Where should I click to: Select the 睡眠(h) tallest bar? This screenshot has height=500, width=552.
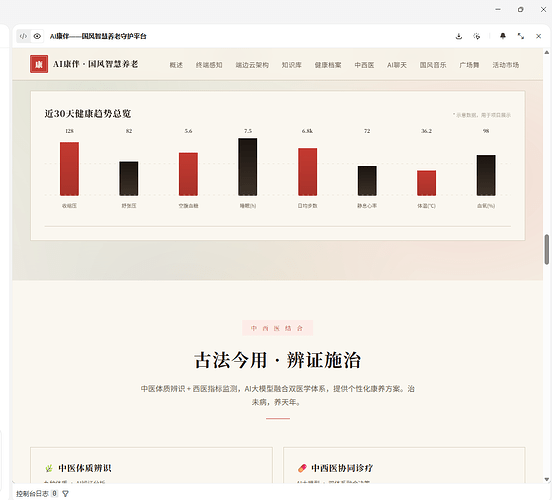[247, 167]
